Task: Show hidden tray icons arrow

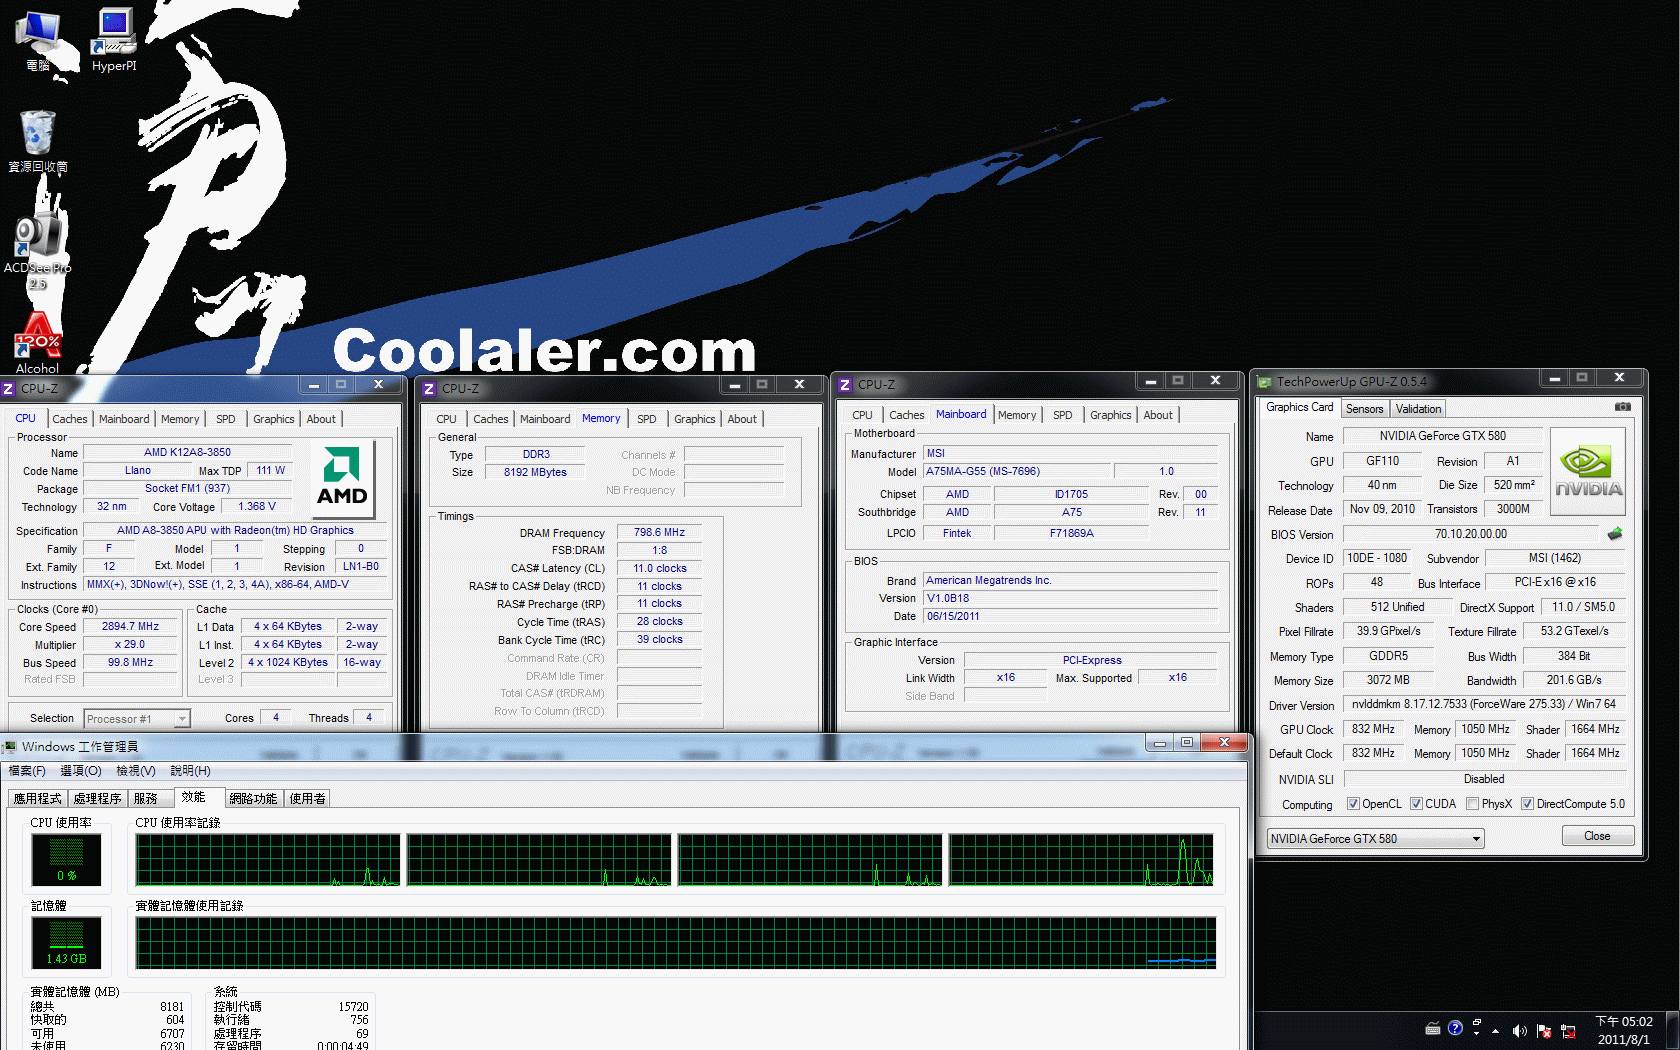Action: pos(1496,1030)
